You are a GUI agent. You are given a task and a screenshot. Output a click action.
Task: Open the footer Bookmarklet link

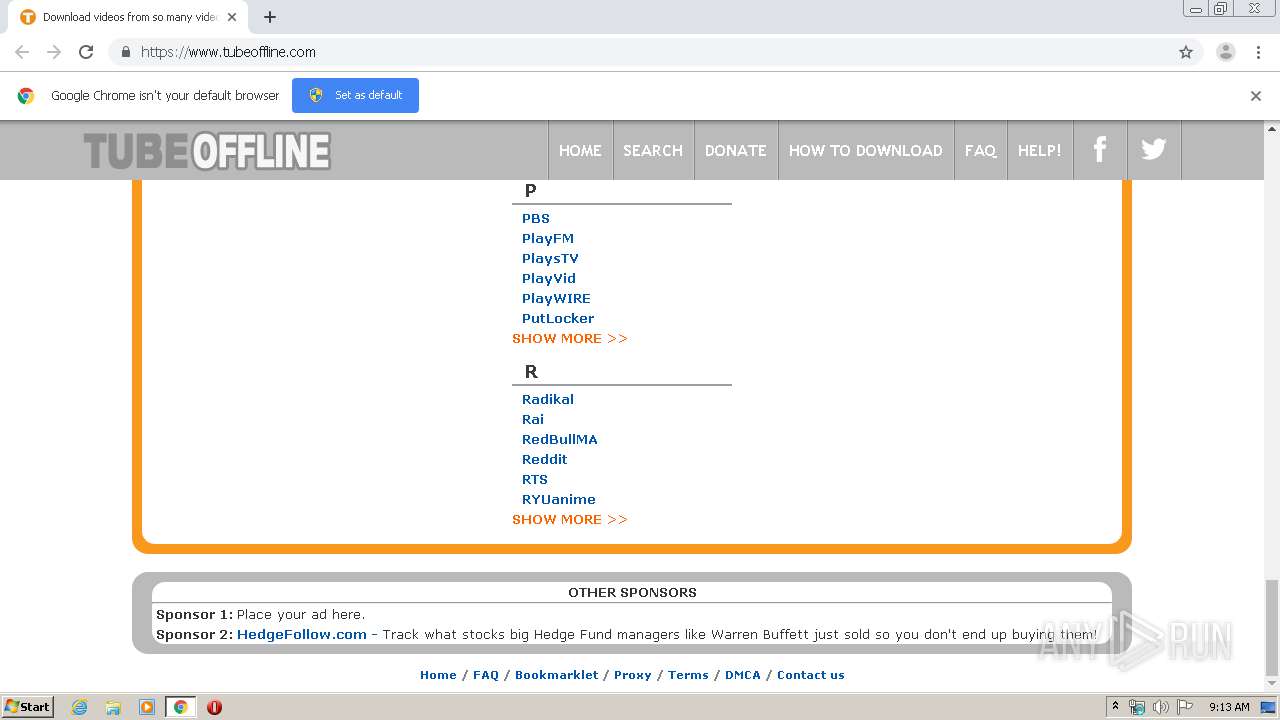click(557, 675)
